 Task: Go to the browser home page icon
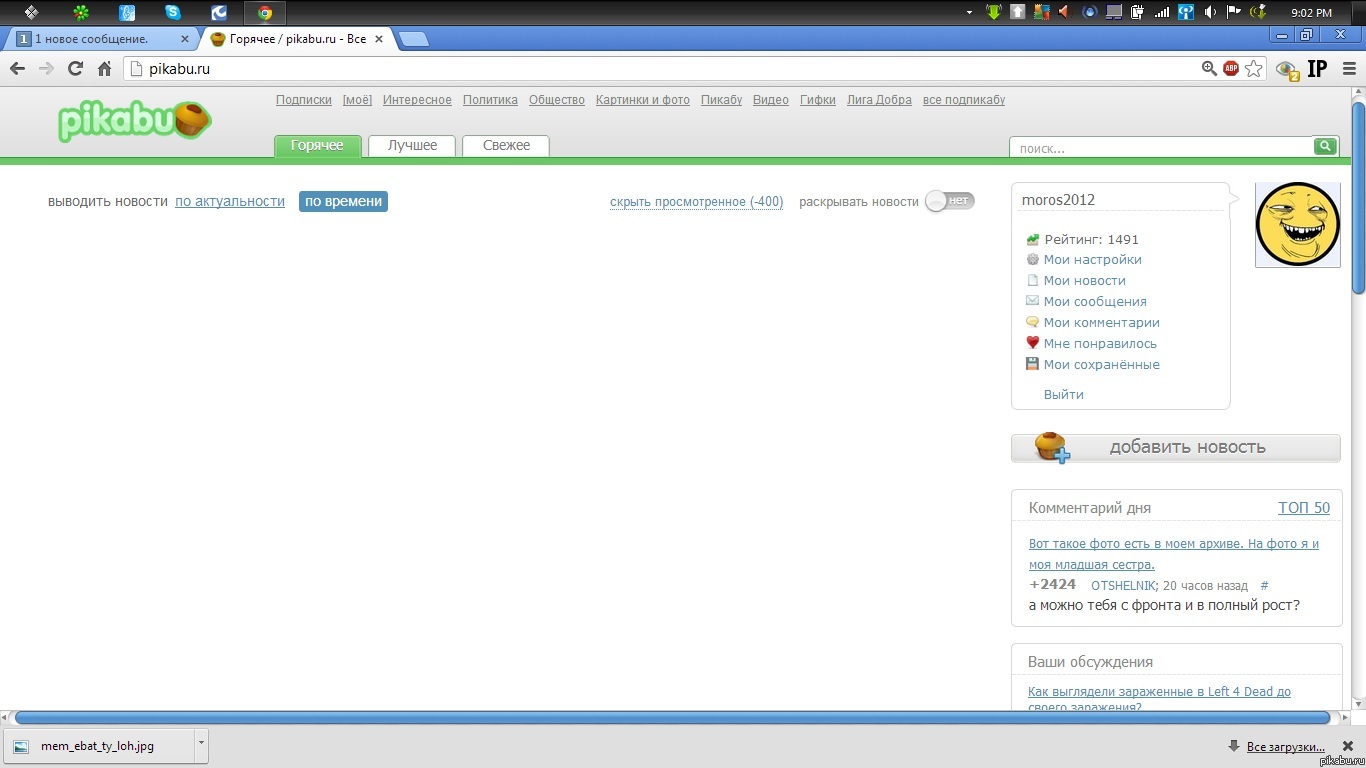click(x=104, y=69)
